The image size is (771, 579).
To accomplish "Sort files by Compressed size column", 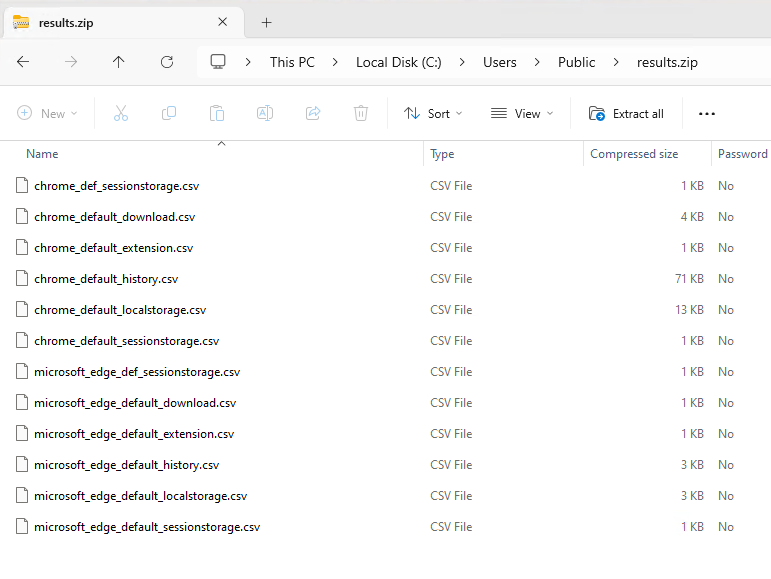I will coord(634,154).
